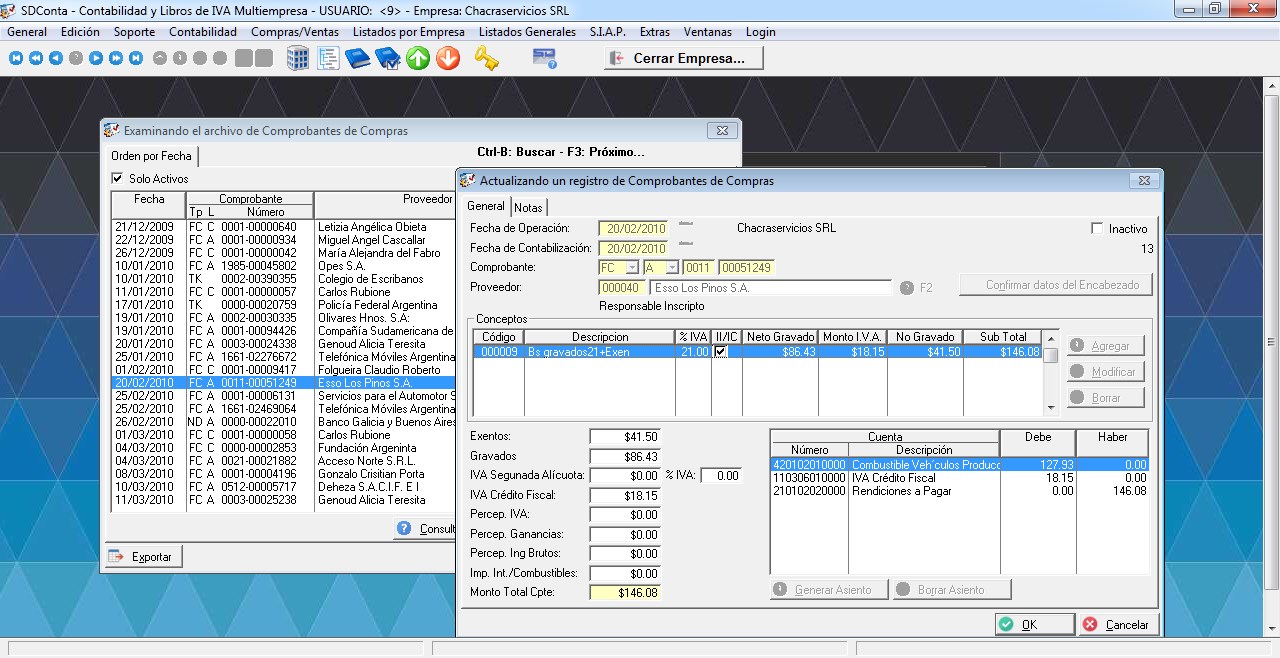Go to first record navigation icon
The height and width of the screenshot is (658, 1280).
pyautogui.click(x=16, y=59)
